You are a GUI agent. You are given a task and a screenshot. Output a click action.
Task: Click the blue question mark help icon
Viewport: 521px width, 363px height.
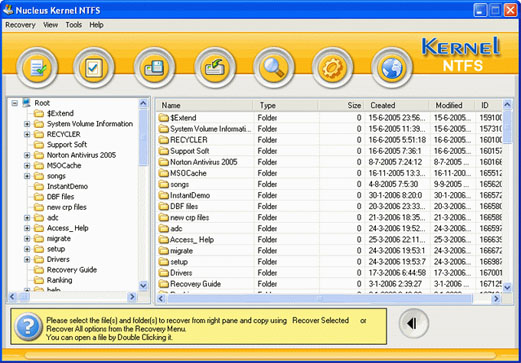28,327
